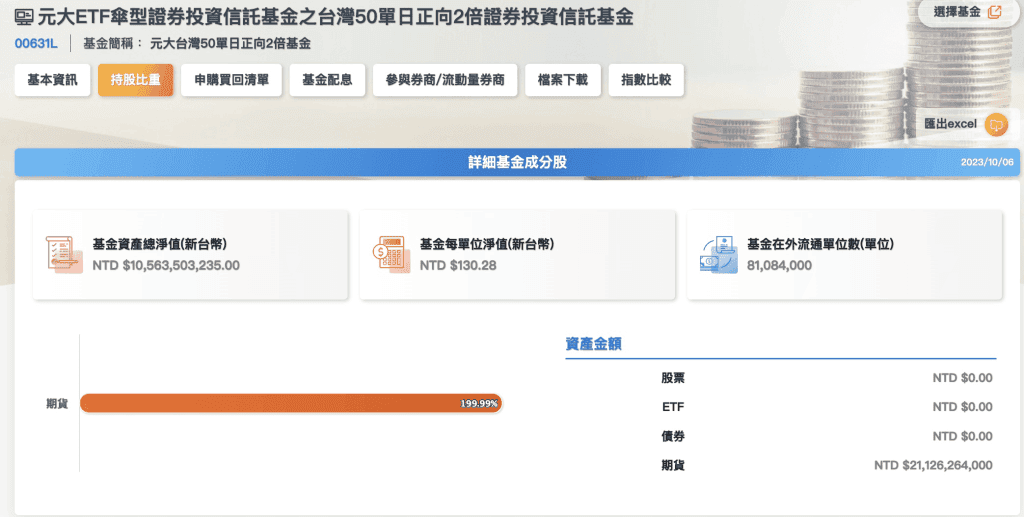Click the NTD $0.00 value for 債券

[963, 436]
